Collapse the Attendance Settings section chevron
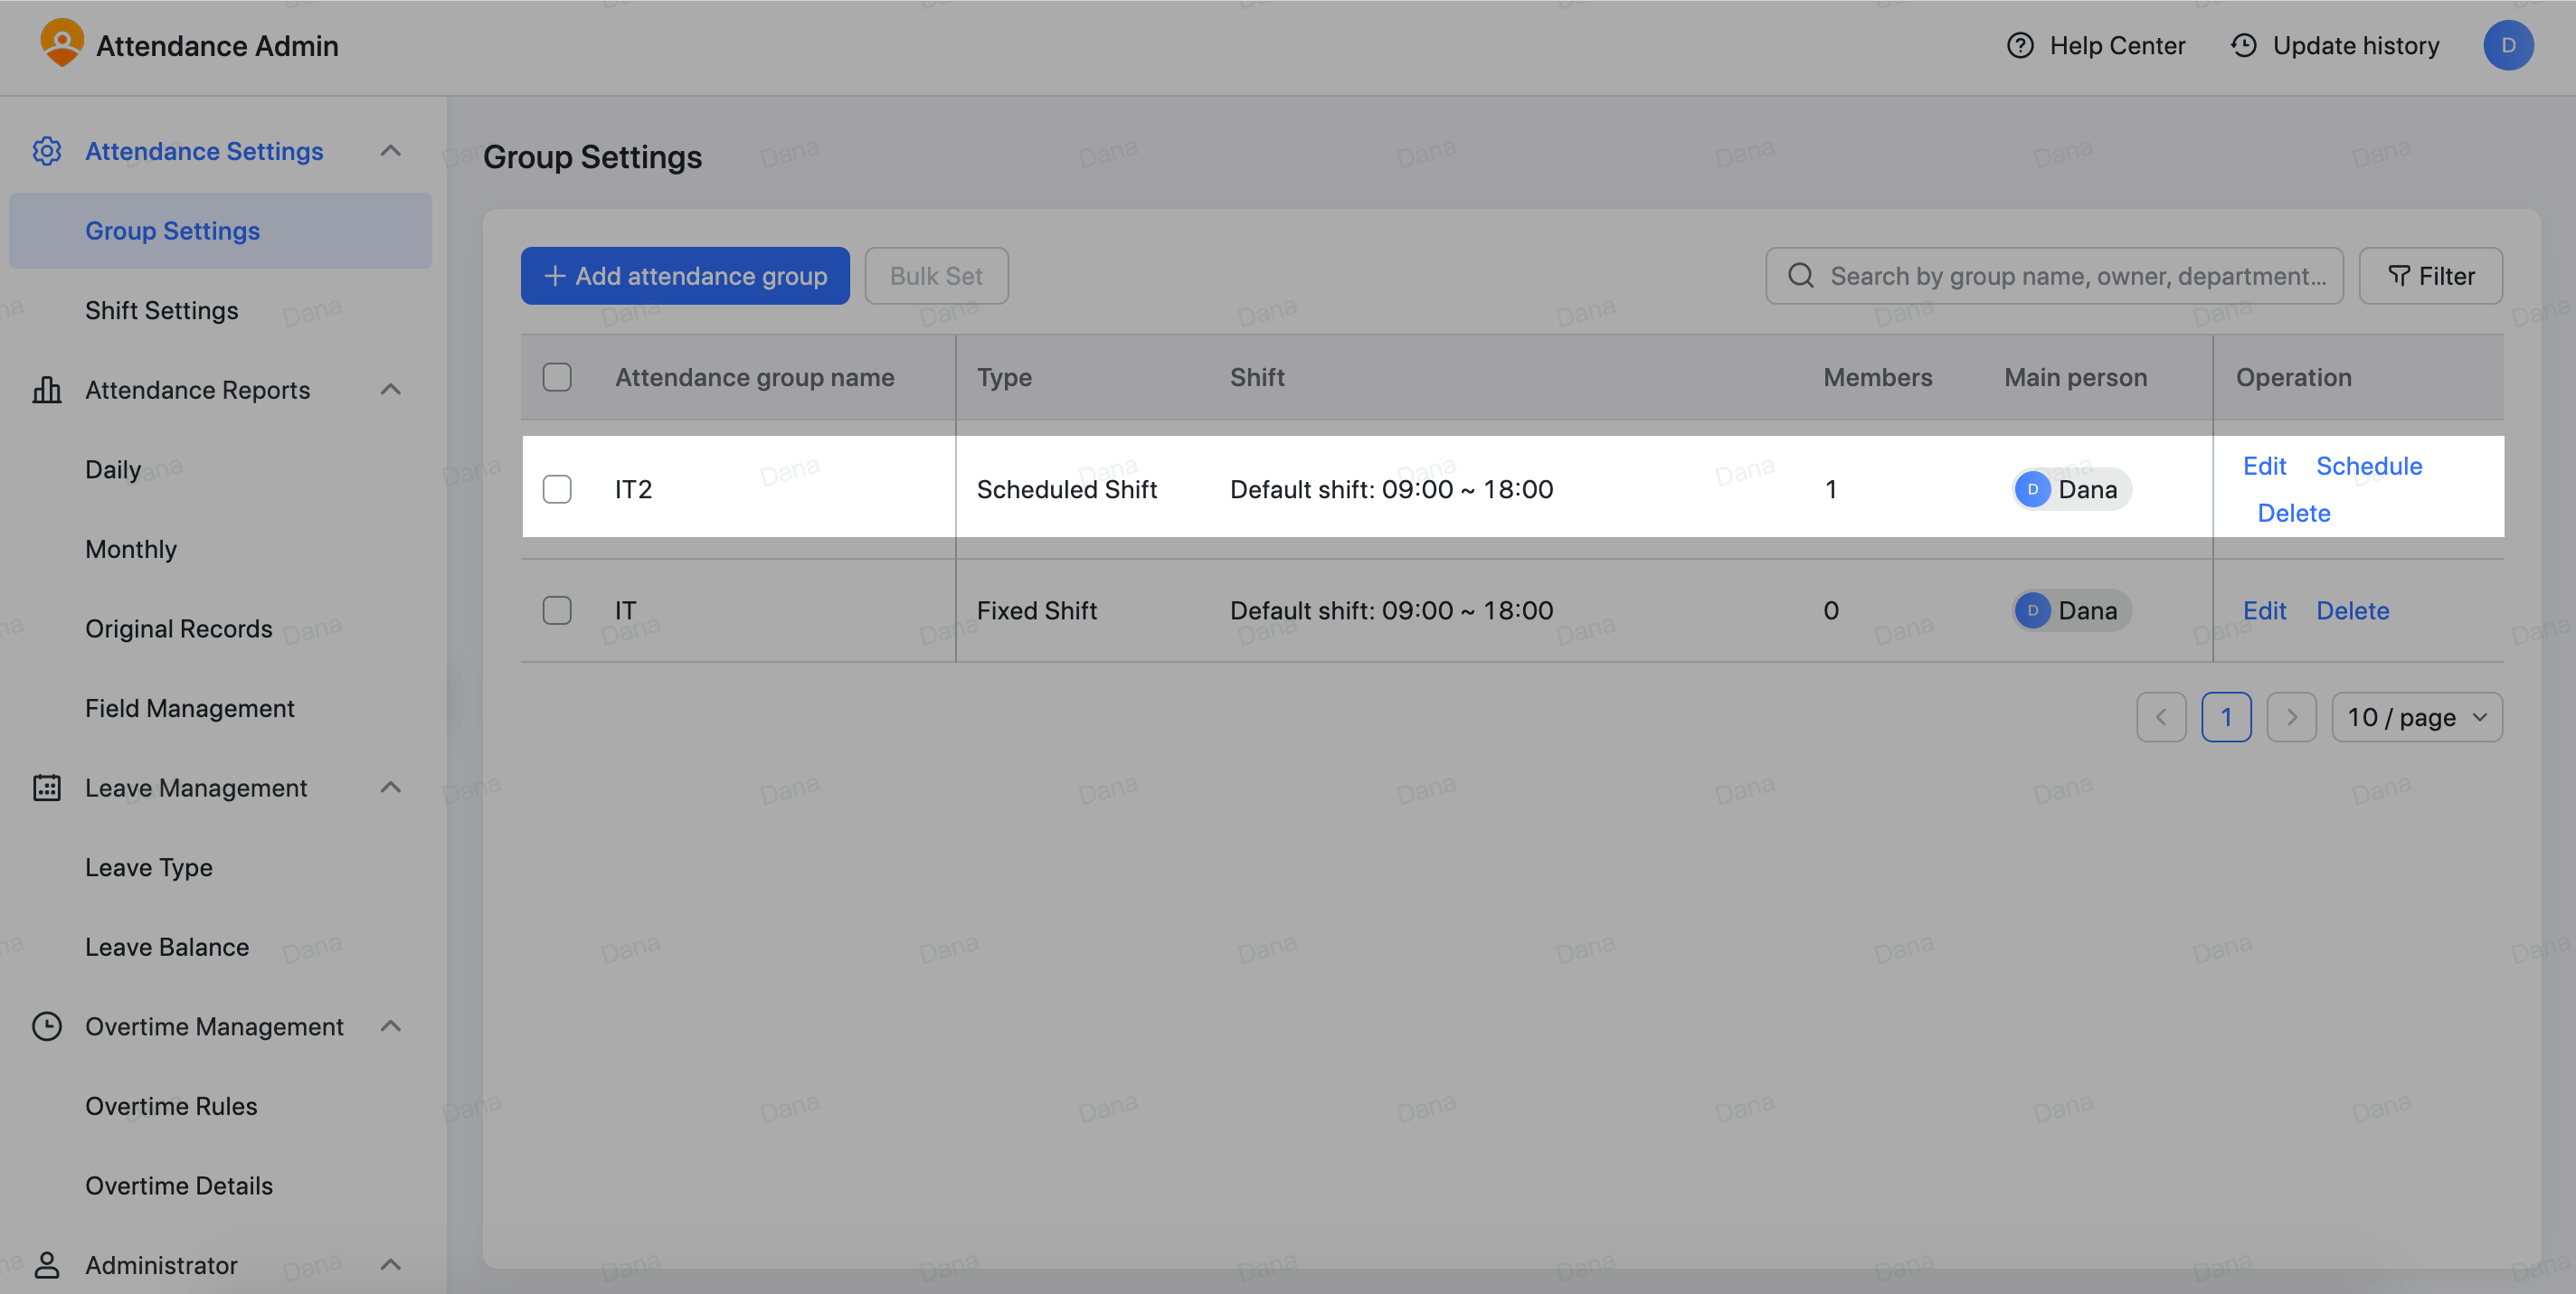Screen dimensions: 2576x1294 coord(391,151)
